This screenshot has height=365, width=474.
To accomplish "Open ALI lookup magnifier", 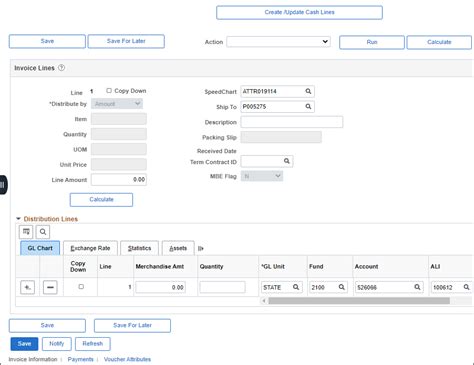I will (467, 287).
